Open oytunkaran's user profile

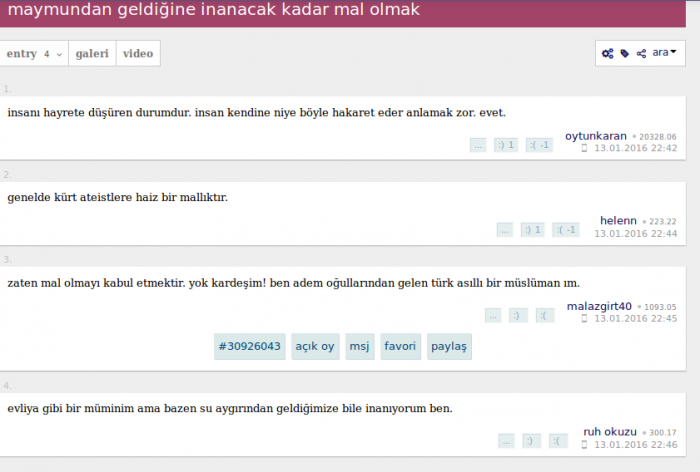[x=596, y=136]
